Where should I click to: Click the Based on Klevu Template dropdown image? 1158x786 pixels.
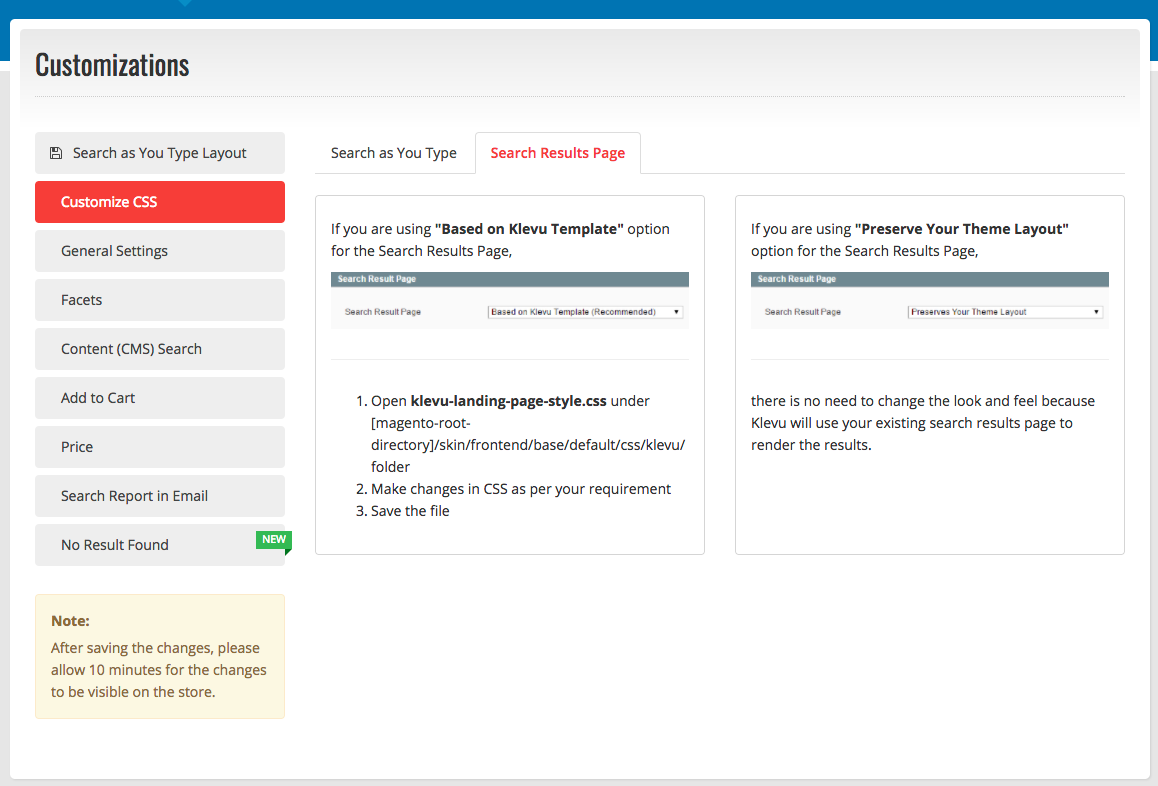pos(585,312)
